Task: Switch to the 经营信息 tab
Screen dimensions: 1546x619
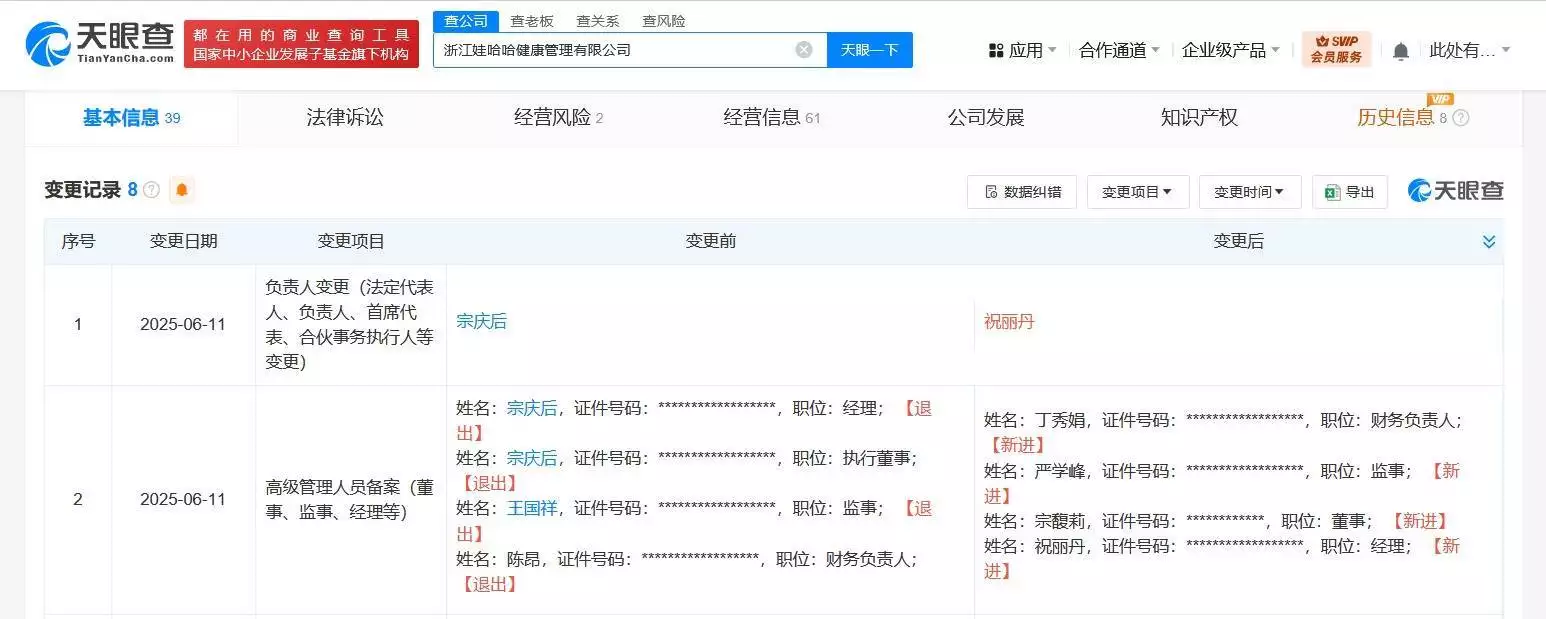Action: 771,118
